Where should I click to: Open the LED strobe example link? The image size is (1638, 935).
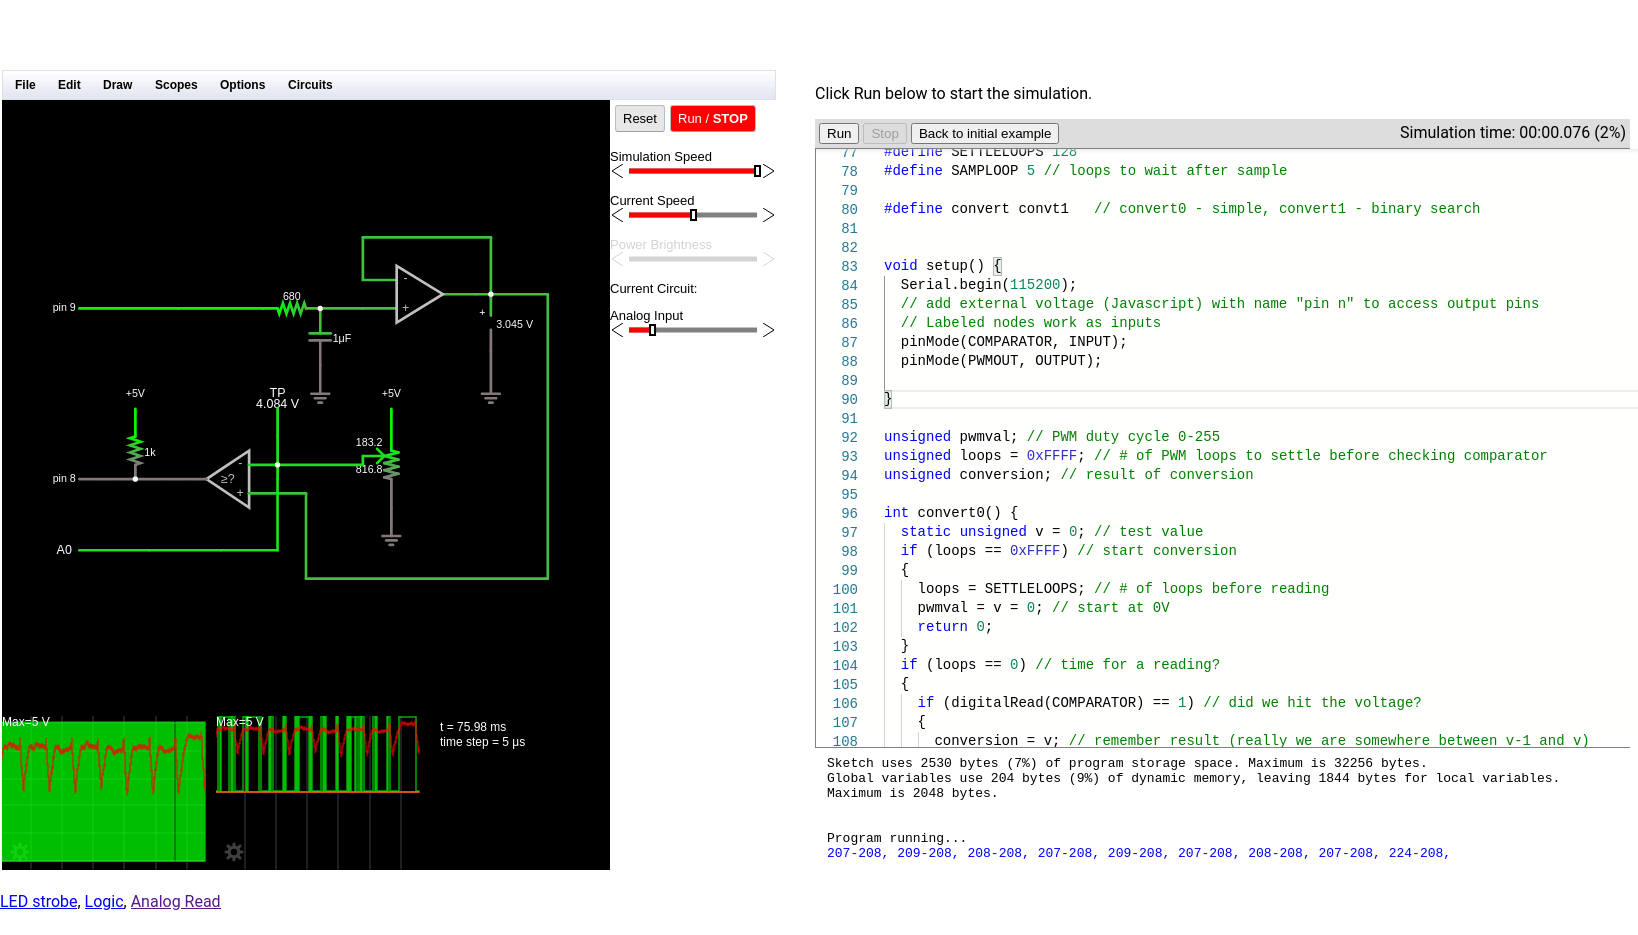[39, 901]
